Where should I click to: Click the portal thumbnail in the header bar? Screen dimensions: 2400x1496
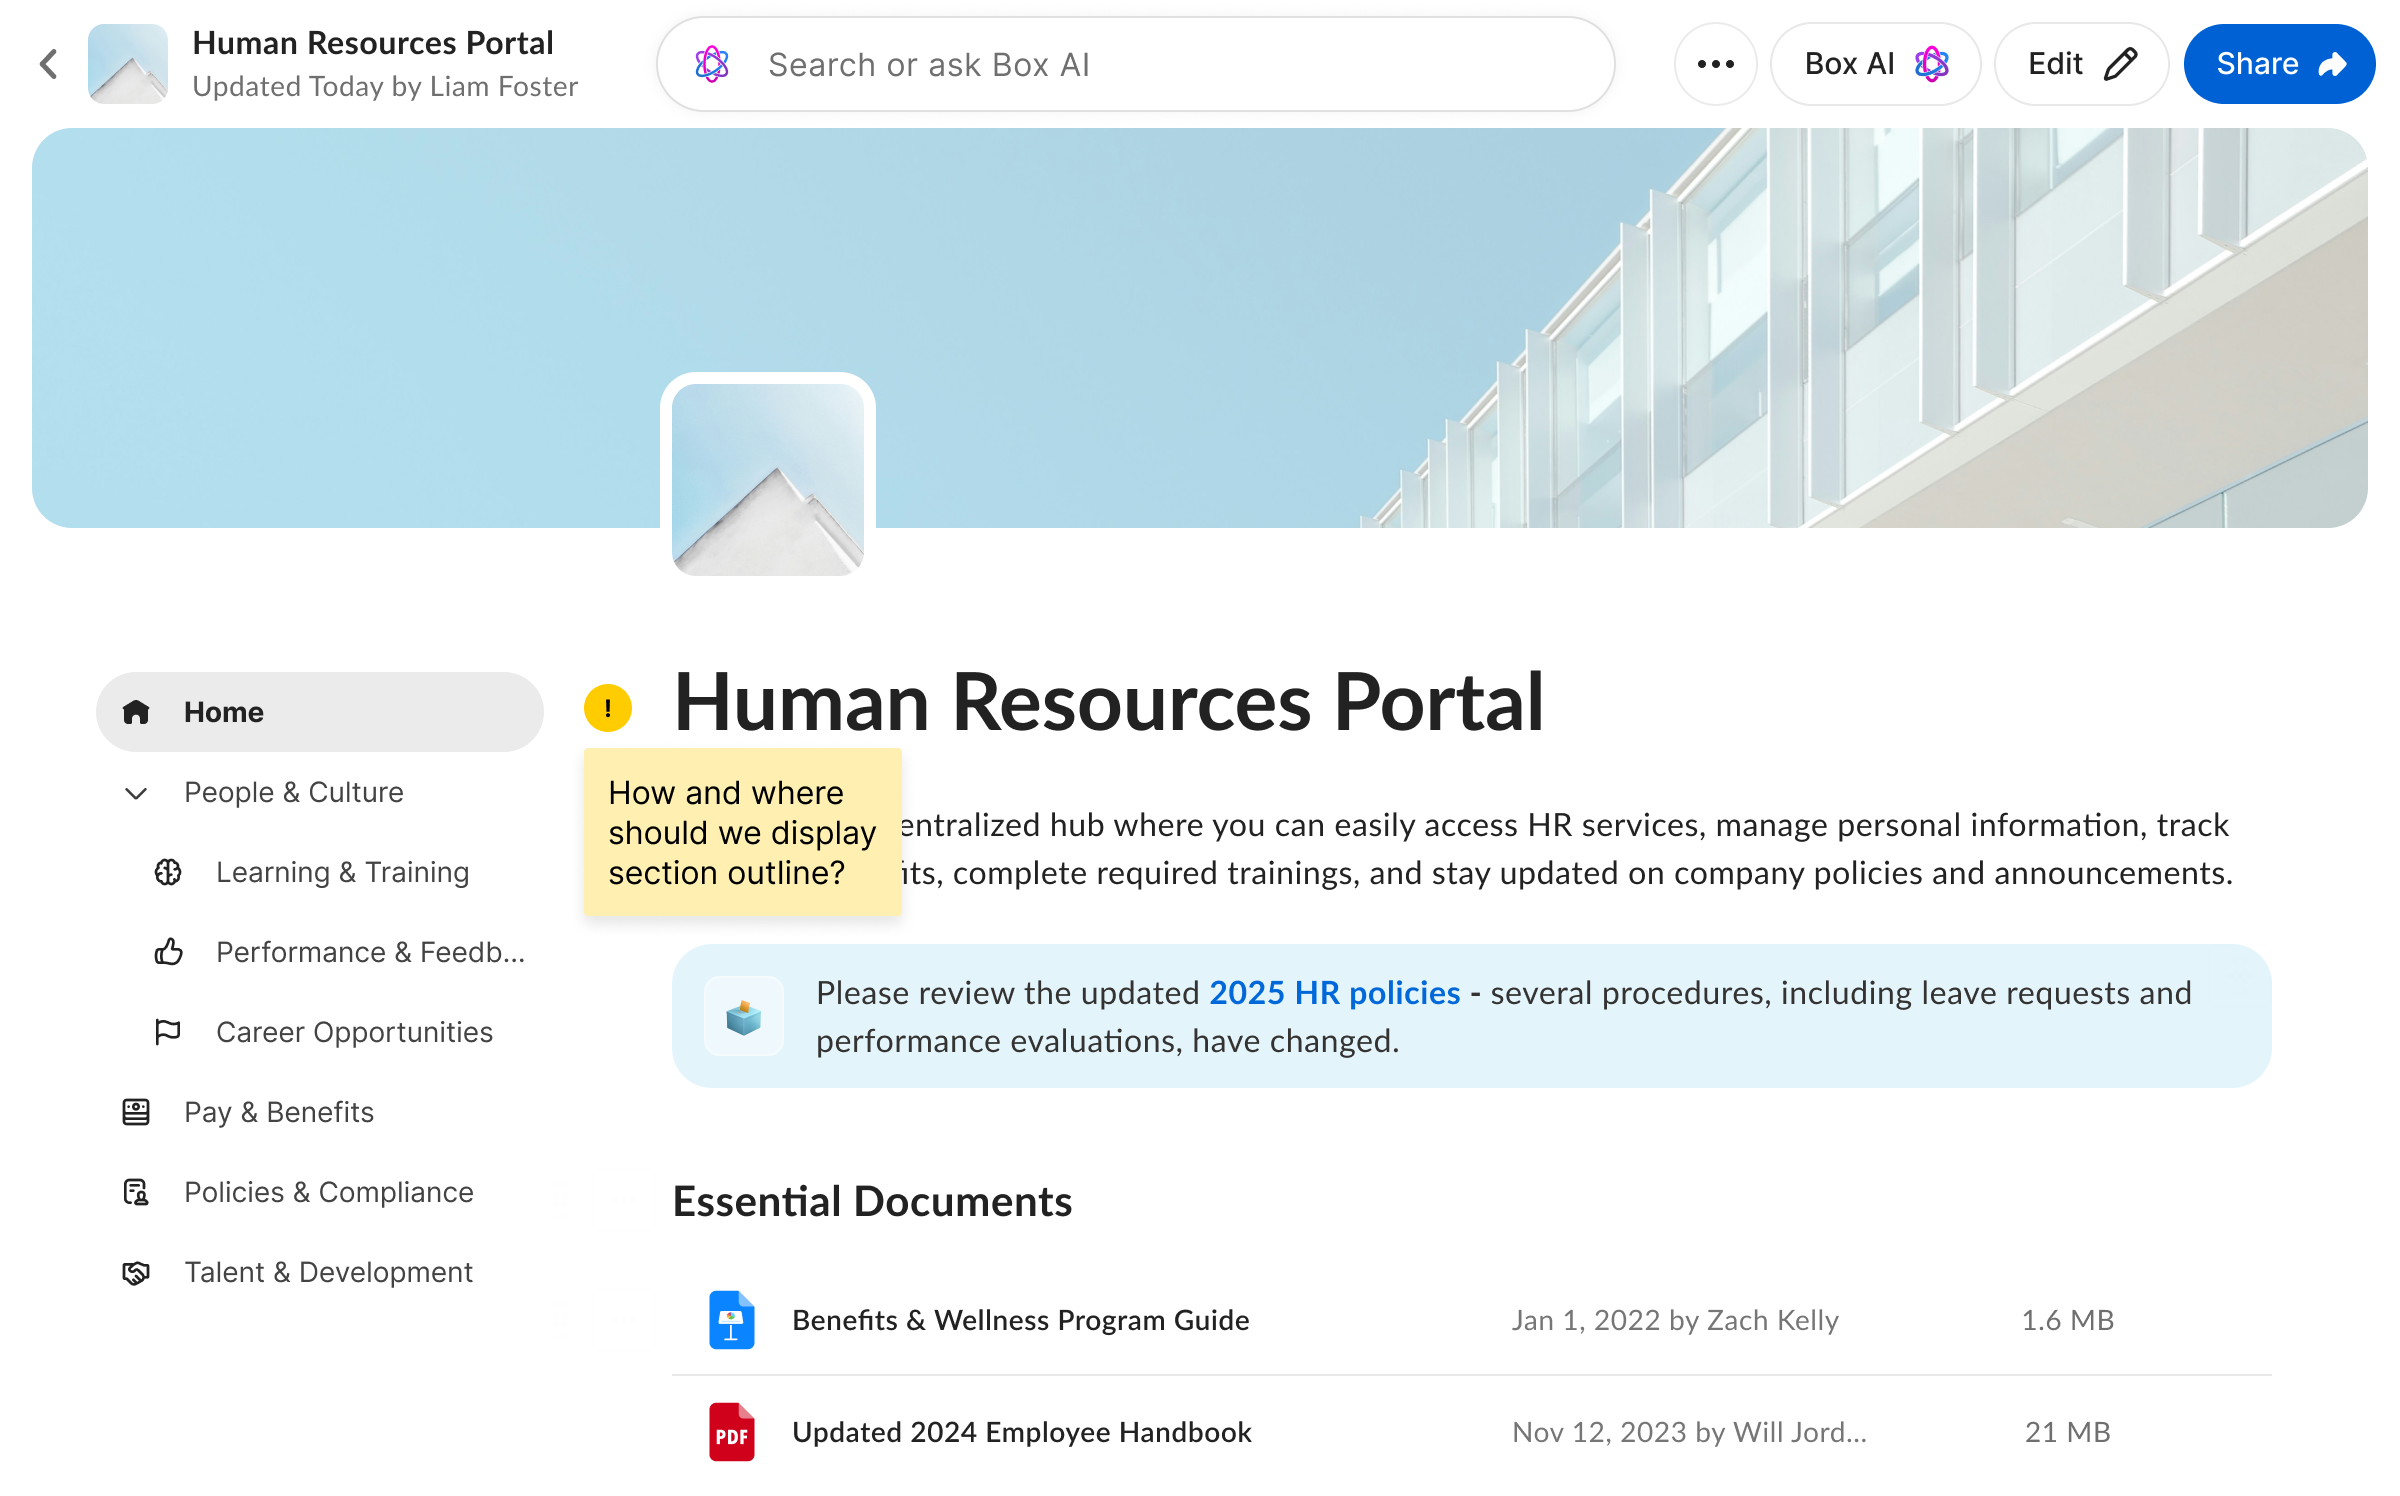[x=128, y=64]
